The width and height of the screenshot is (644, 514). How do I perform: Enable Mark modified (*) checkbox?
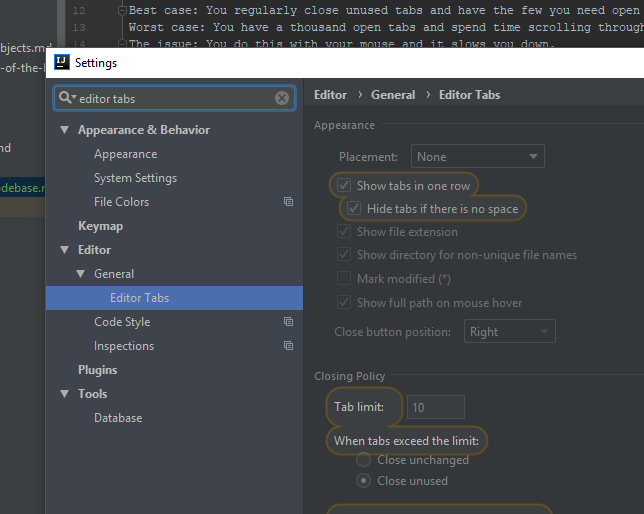344,278
